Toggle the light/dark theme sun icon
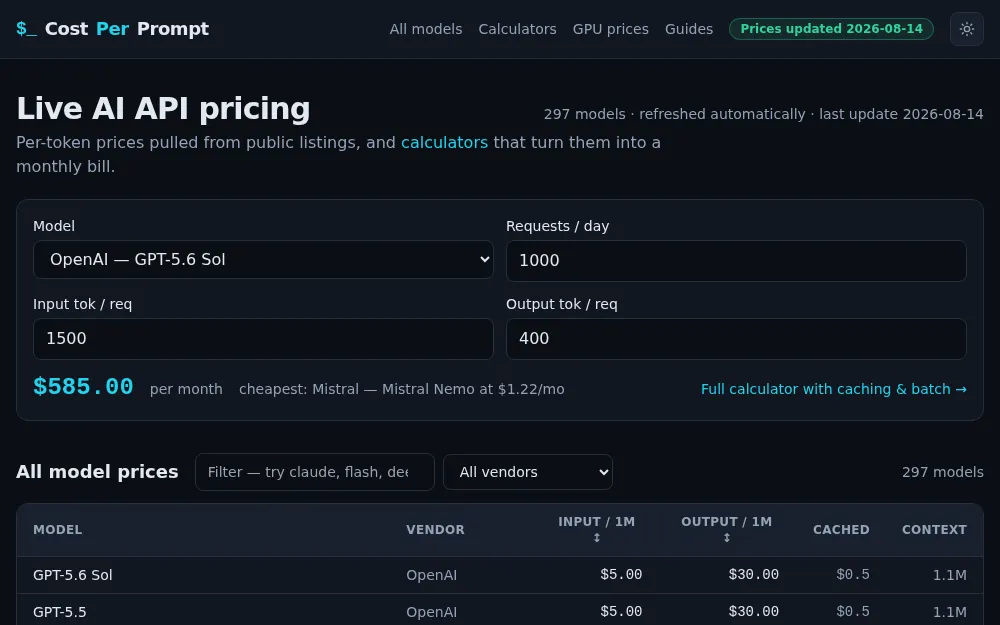Image resolution: width=1000 pixels, height=625 pixels. pos(967,29)
